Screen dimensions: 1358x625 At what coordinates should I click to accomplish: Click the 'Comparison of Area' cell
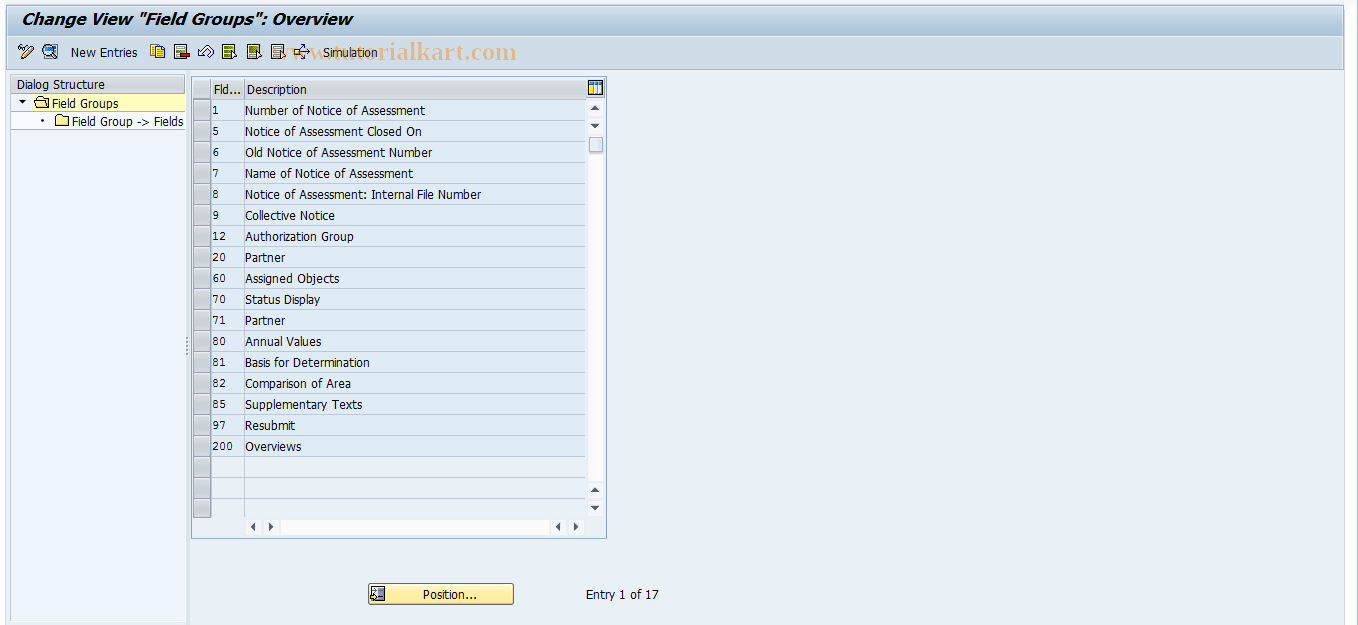(415, 383)
